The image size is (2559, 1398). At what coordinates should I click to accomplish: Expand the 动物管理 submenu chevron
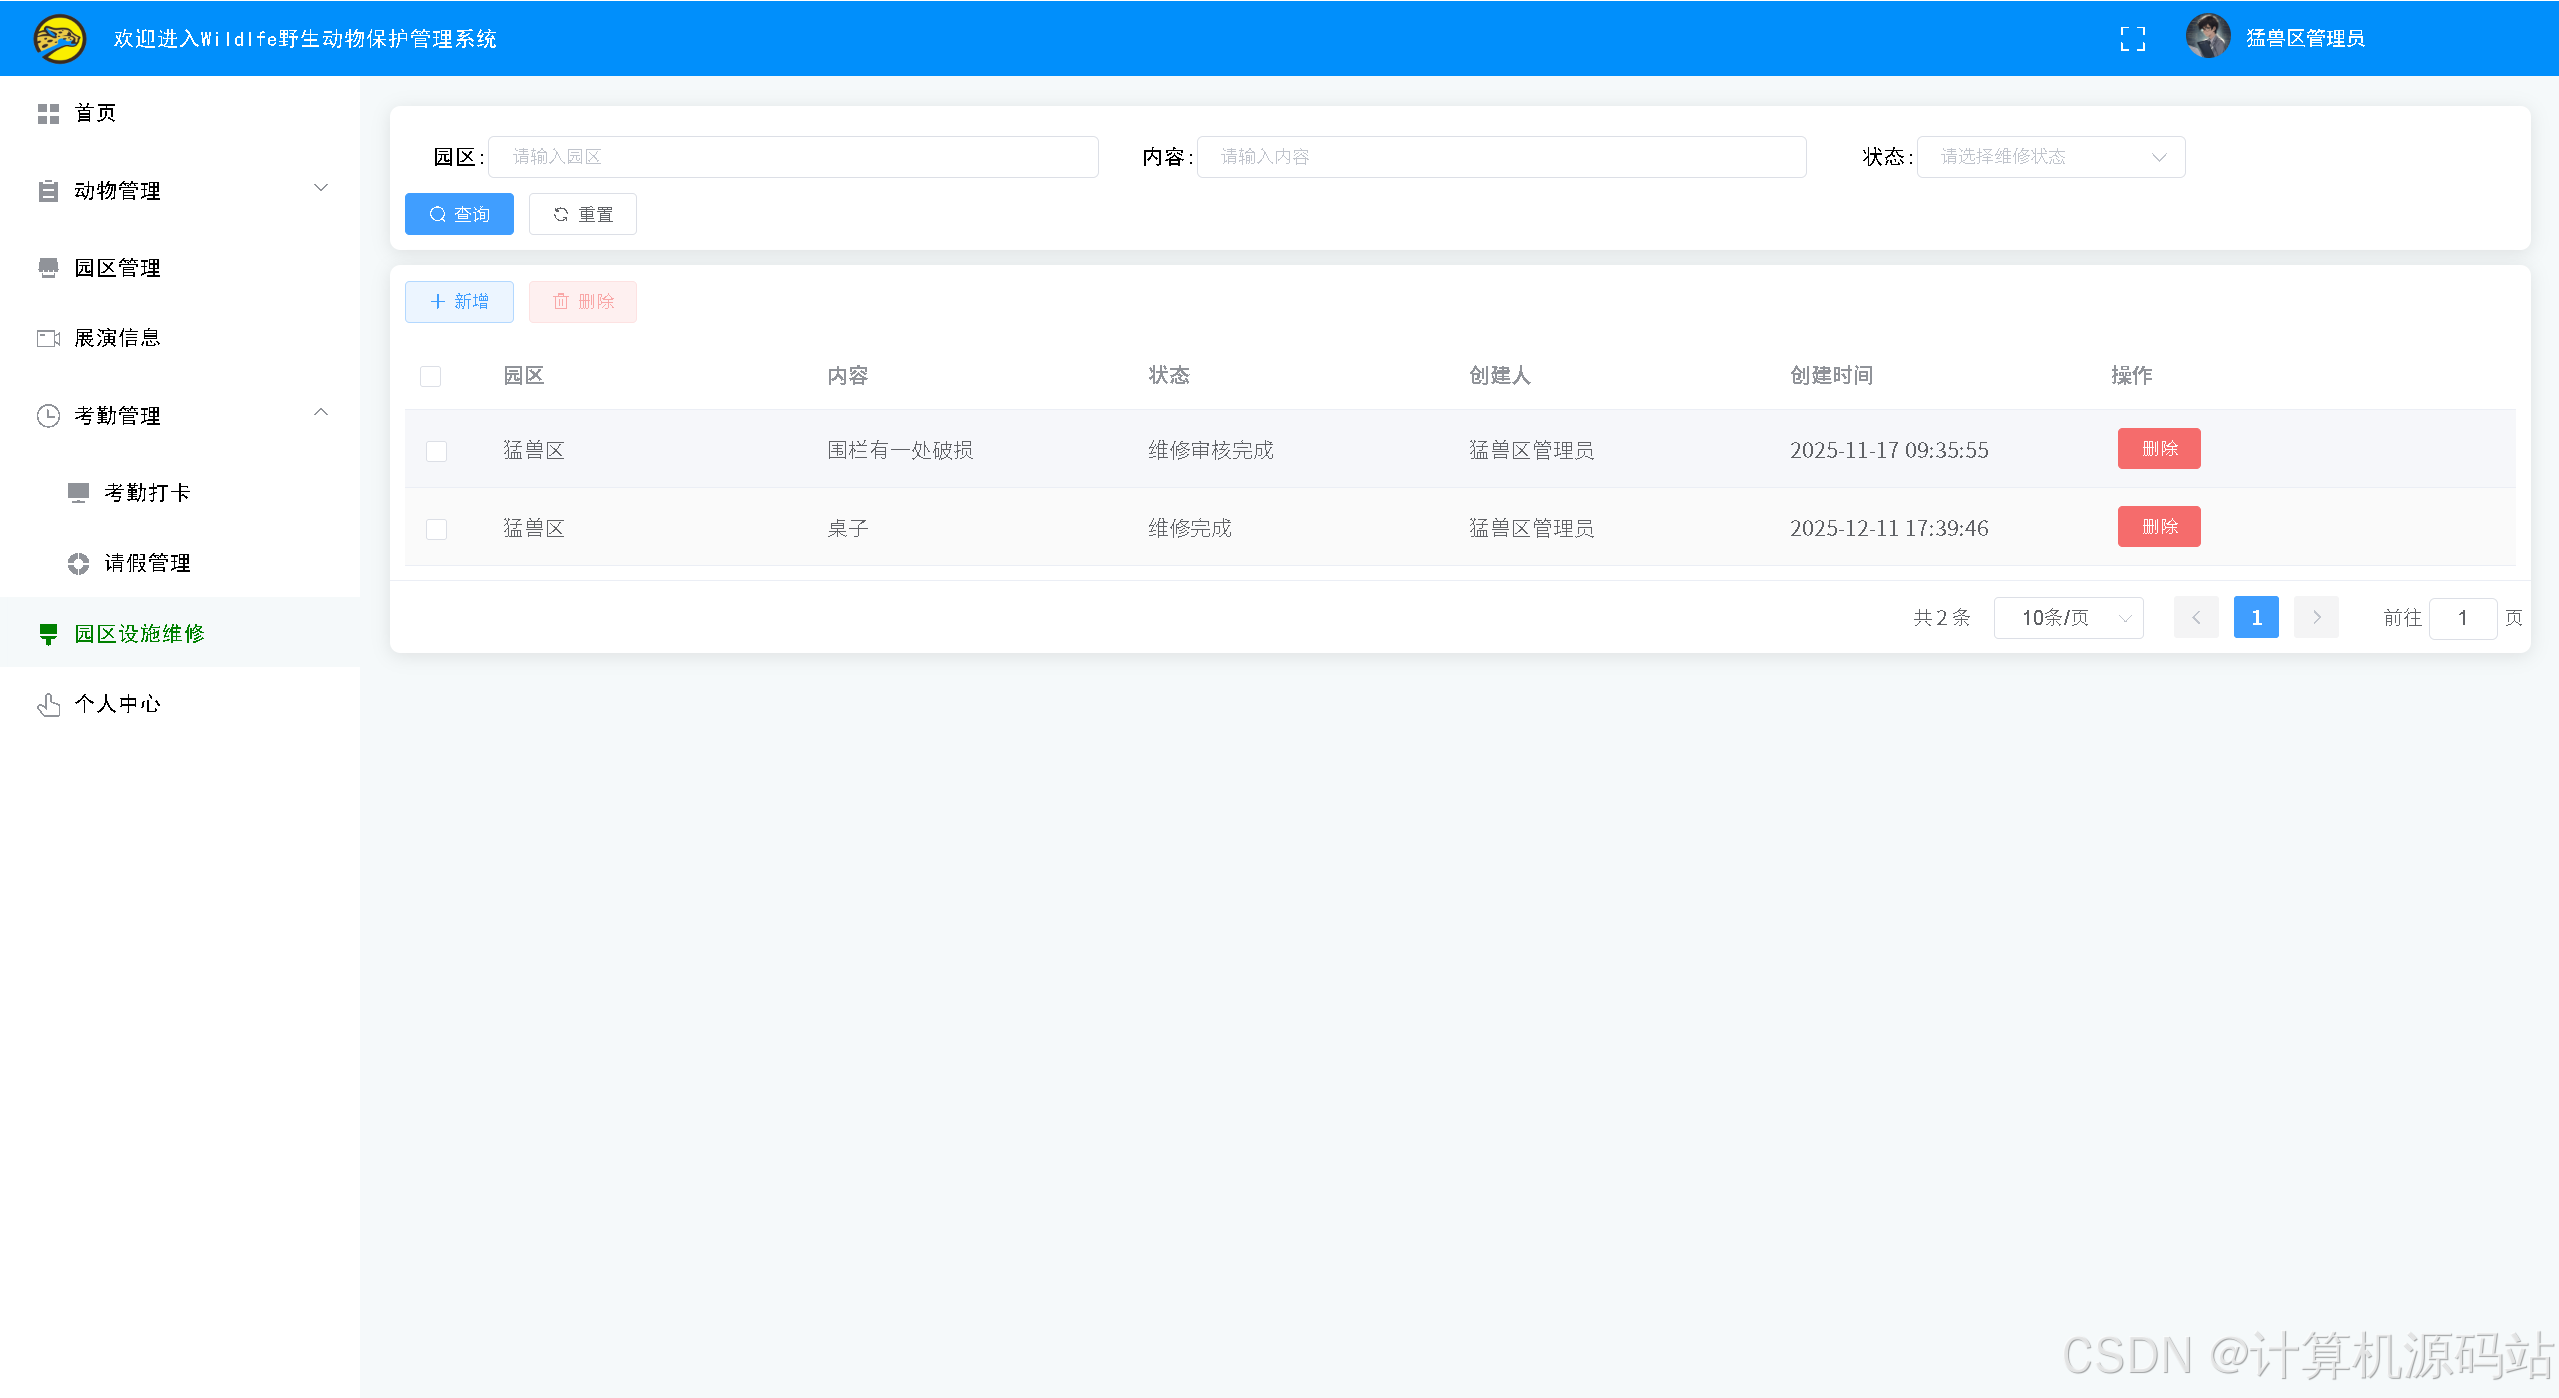click(321, 188)
